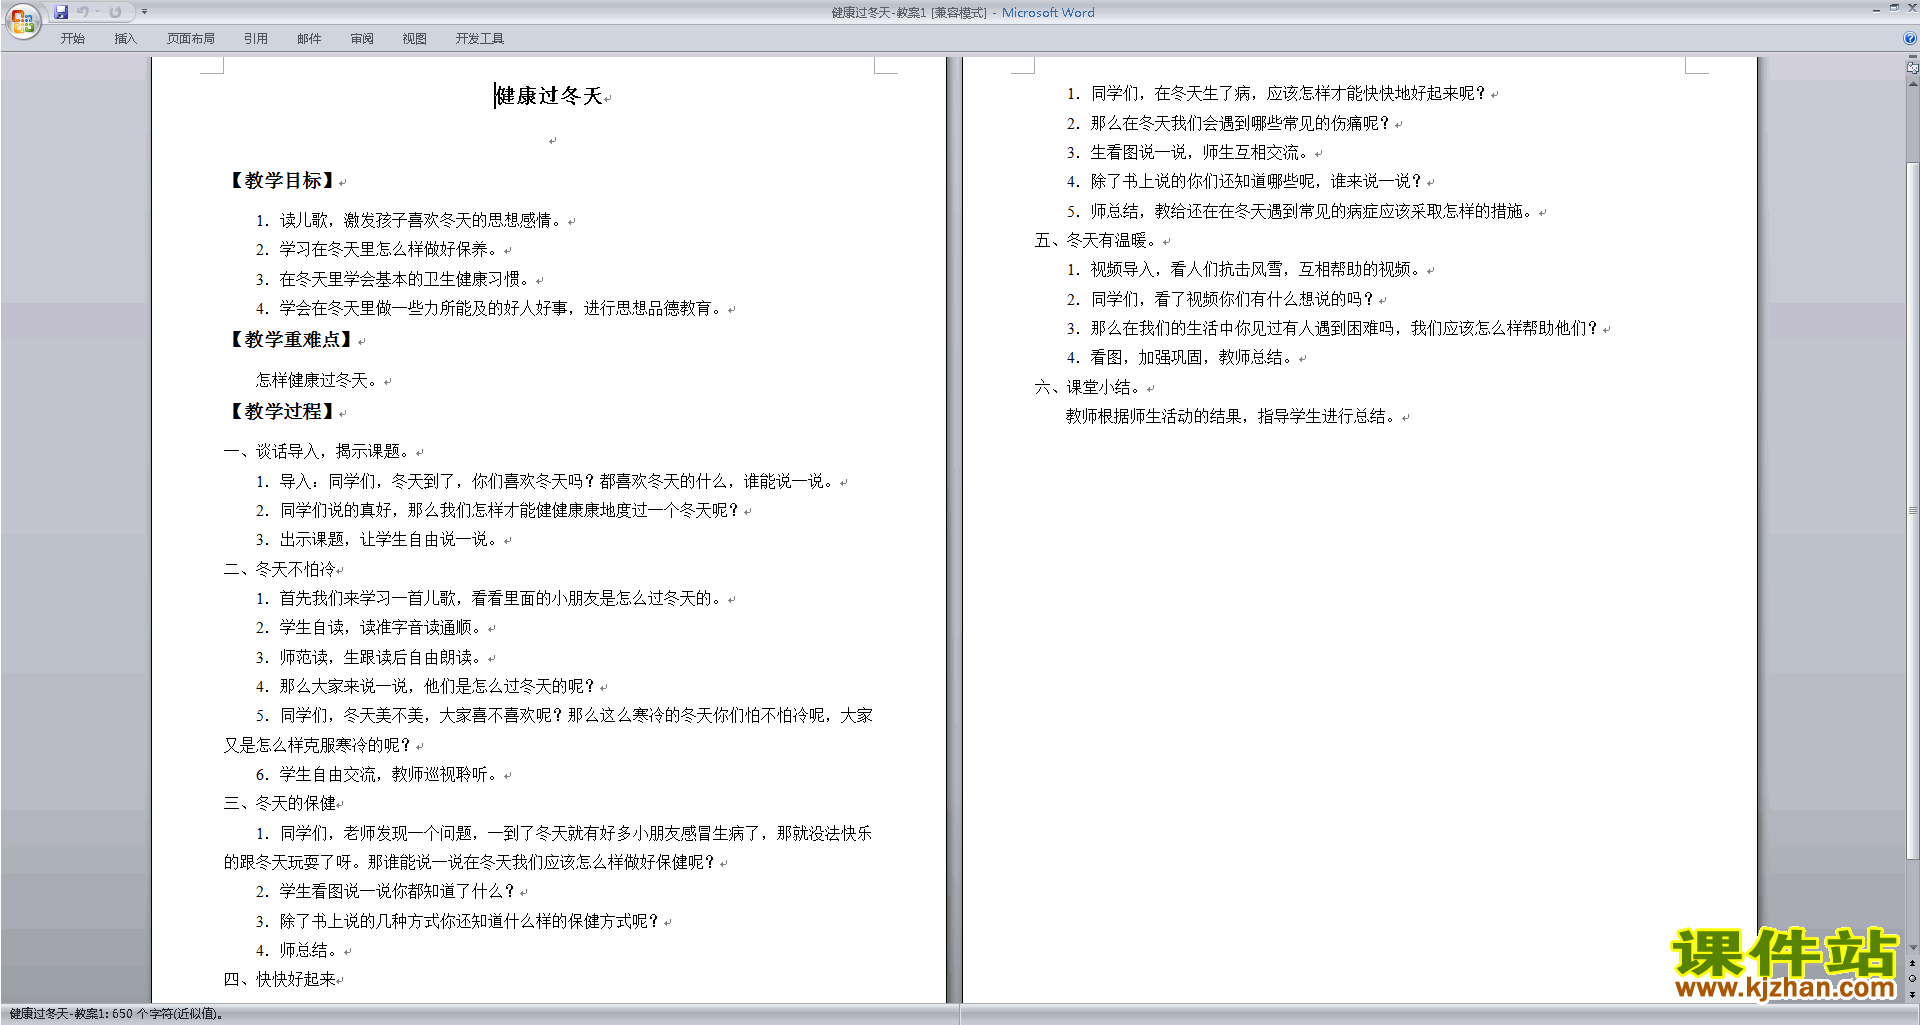
Task: Open Select Browse Object round button
Action: point(1912,979)
